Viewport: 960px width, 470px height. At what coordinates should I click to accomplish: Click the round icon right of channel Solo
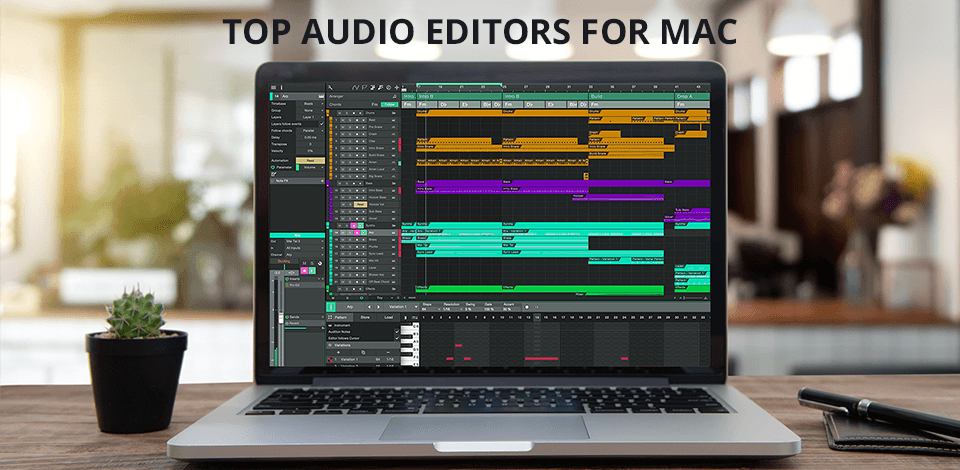click(320, 263)
